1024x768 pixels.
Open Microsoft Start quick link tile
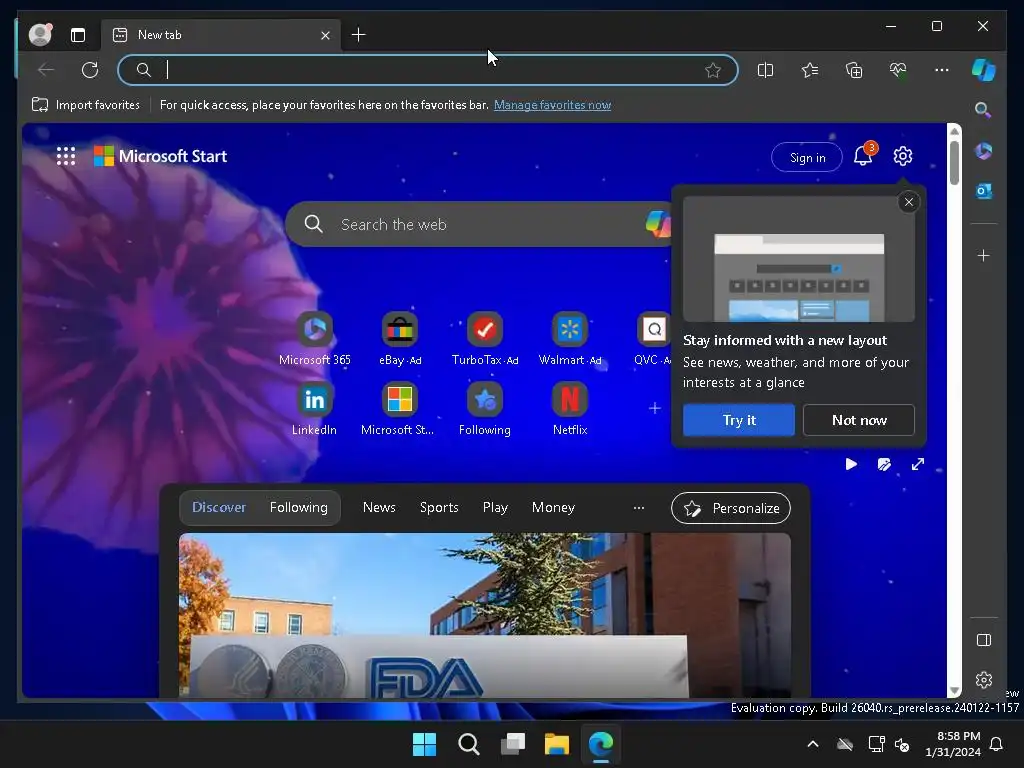point(398,409)
